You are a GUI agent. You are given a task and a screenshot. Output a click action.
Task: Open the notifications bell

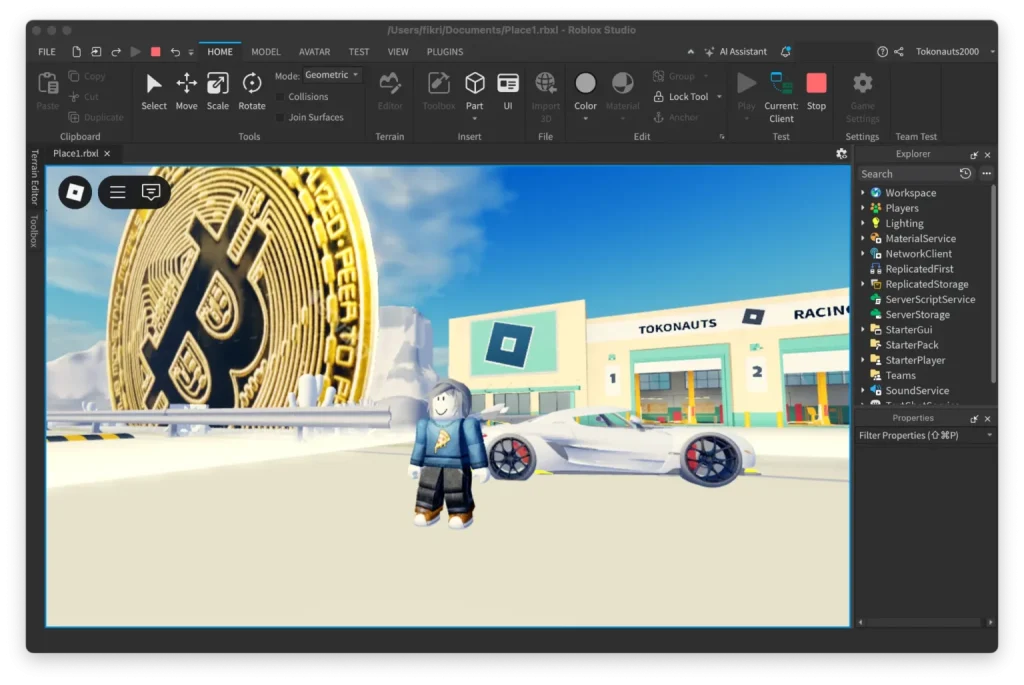[x=786, y=52]
